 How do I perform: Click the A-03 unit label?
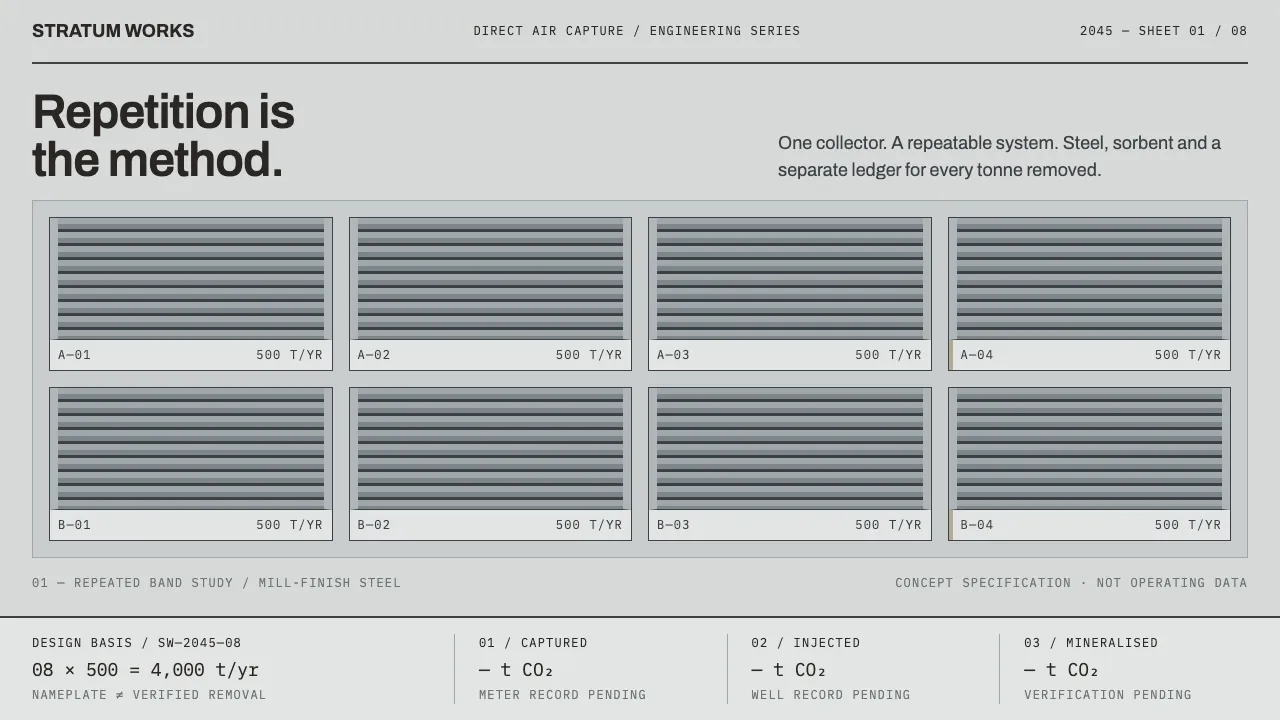[x=673, y=355]
